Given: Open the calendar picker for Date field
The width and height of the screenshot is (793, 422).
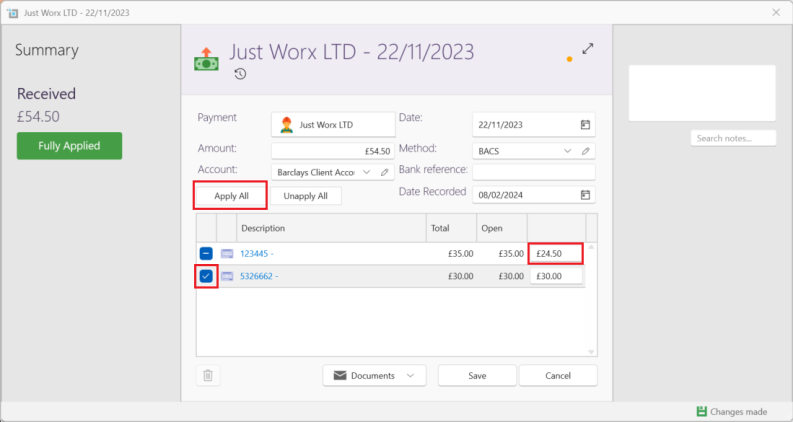Looking at the screenshot, I should (585, 124).
